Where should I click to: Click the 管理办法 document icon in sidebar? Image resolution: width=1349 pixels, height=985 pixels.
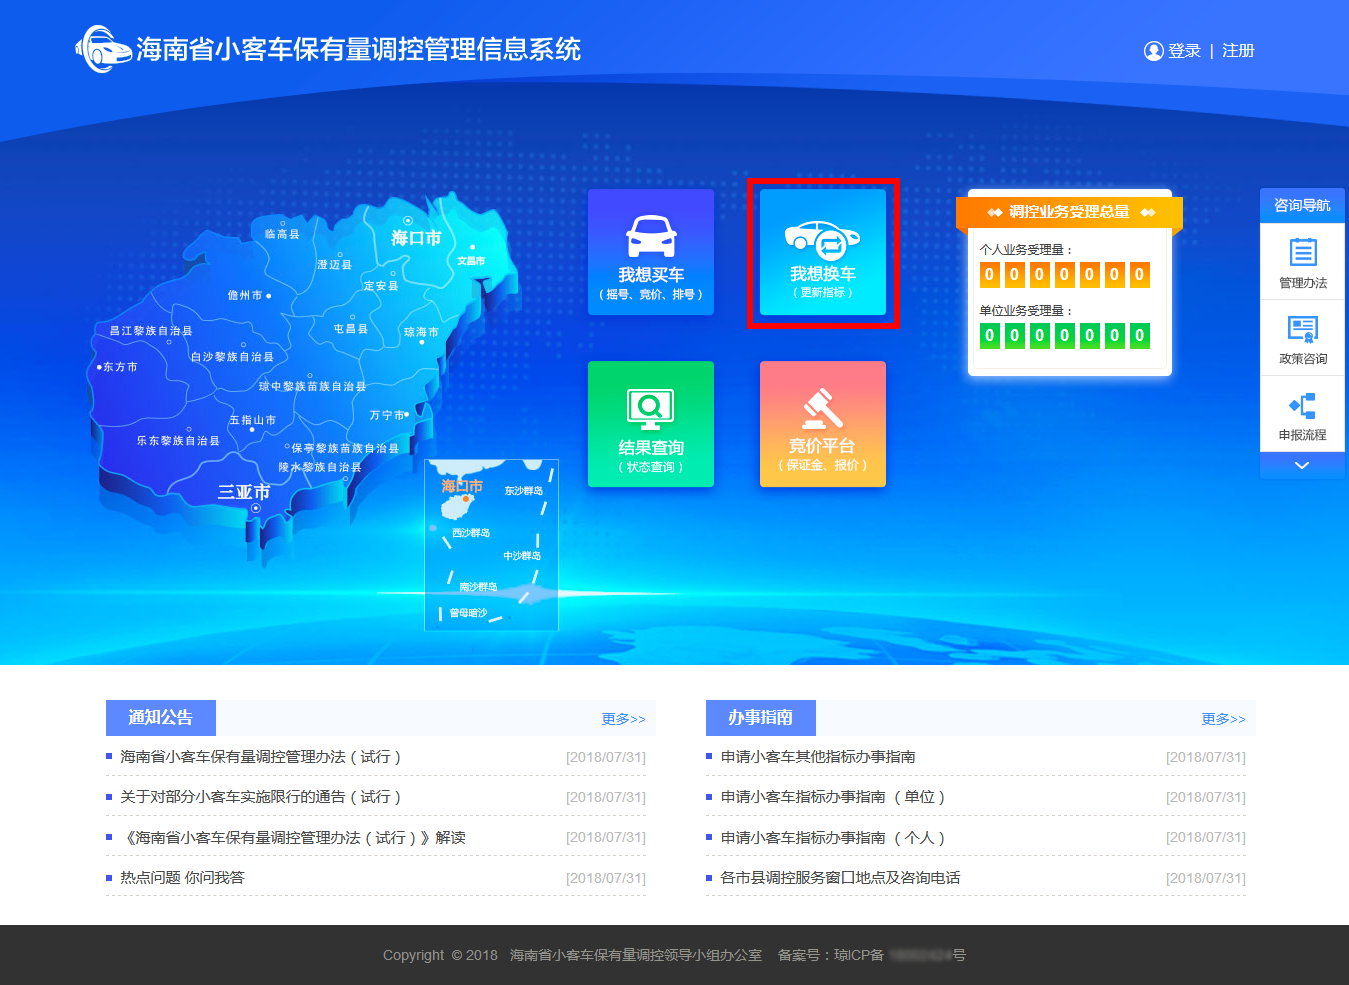pos(1302,262)
